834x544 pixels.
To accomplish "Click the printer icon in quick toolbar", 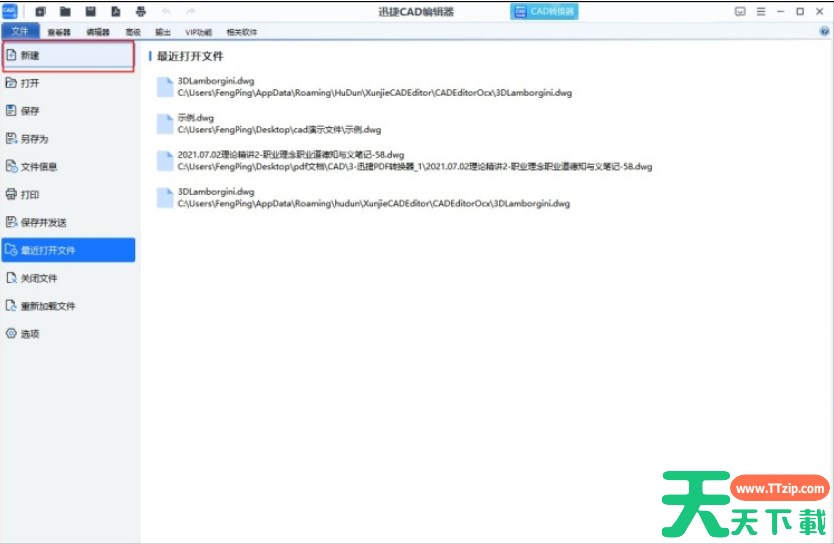I will (x=140, y=11).
